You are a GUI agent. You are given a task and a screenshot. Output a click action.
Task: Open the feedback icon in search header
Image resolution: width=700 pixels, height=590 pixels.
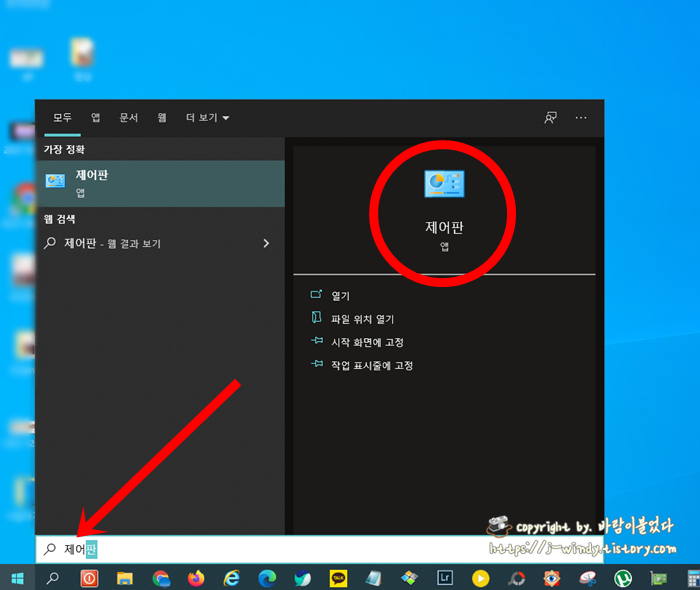pos(550,118)
